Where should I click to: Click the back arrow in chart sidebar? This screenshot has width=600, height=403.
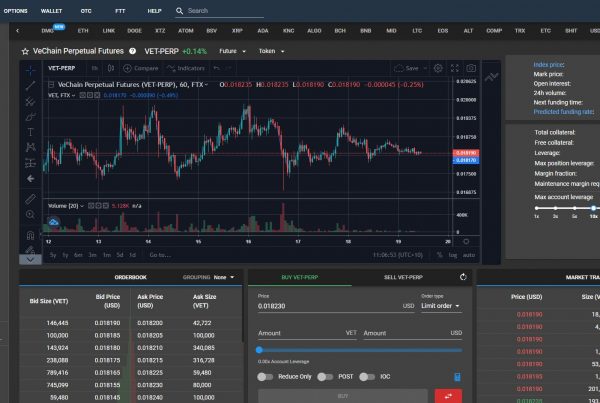click(30, 179)
